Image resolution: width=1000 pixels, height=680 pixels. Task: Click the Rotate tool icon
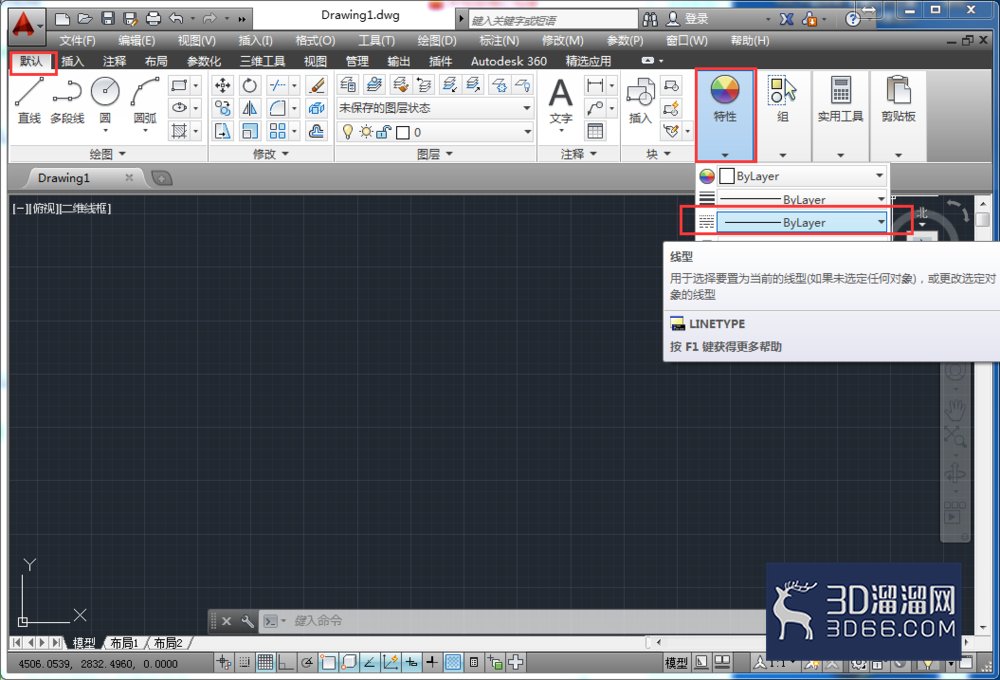(250, 85)
